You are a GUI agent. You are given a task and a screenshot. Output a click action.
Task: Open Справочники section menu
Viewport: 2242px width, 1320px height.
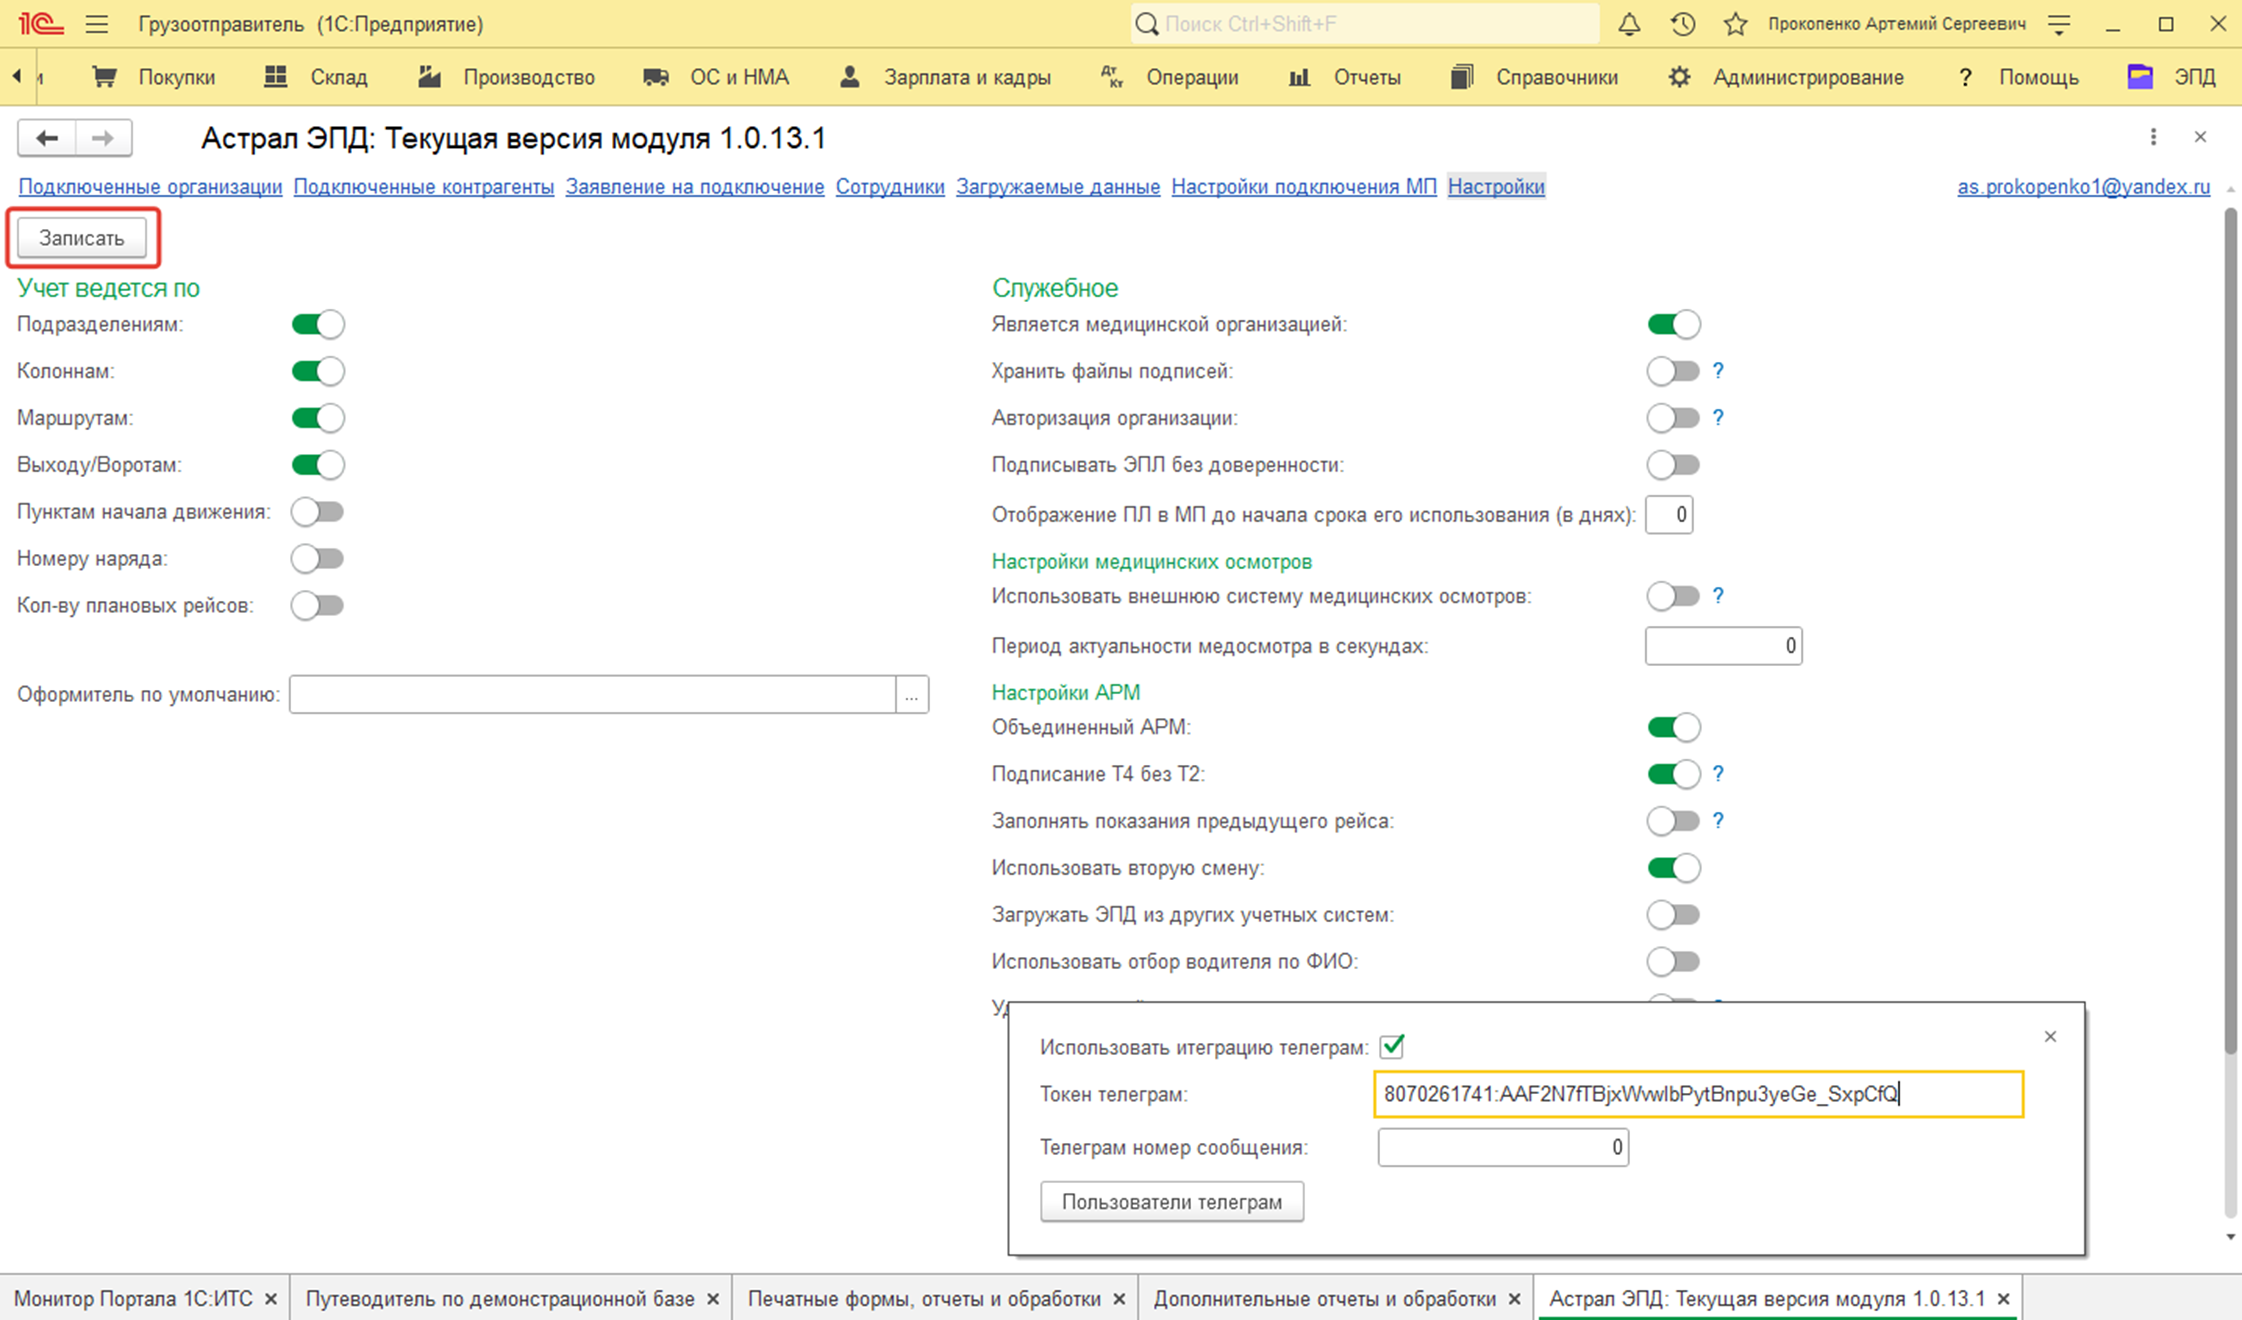pyautogui.click(x=1535, y=77)
